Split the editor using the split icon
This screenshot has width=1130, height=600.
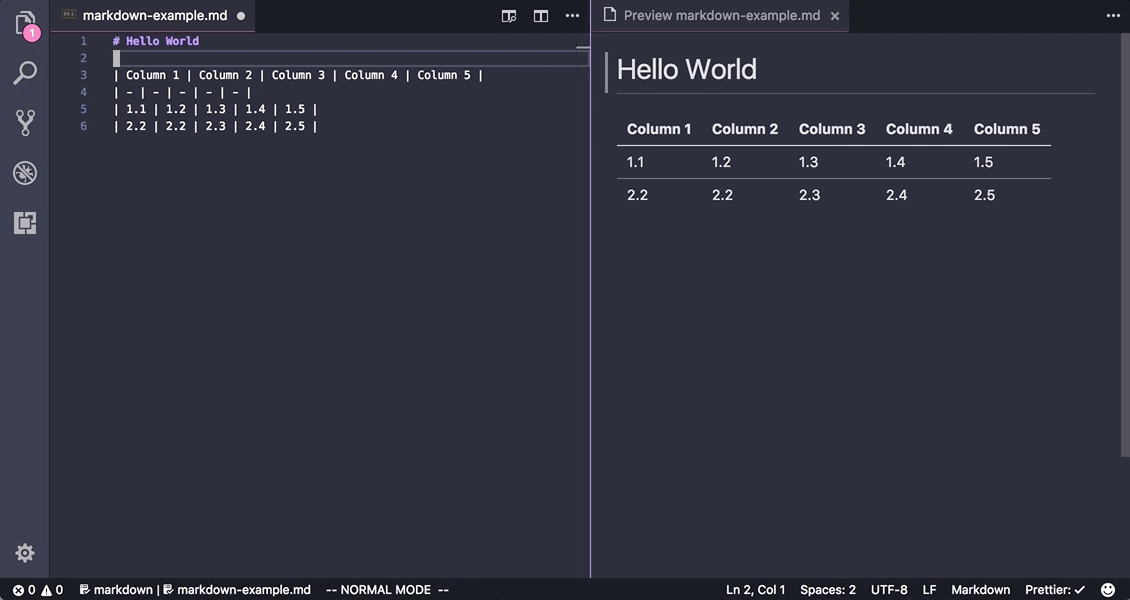click(x=540, y=16)
